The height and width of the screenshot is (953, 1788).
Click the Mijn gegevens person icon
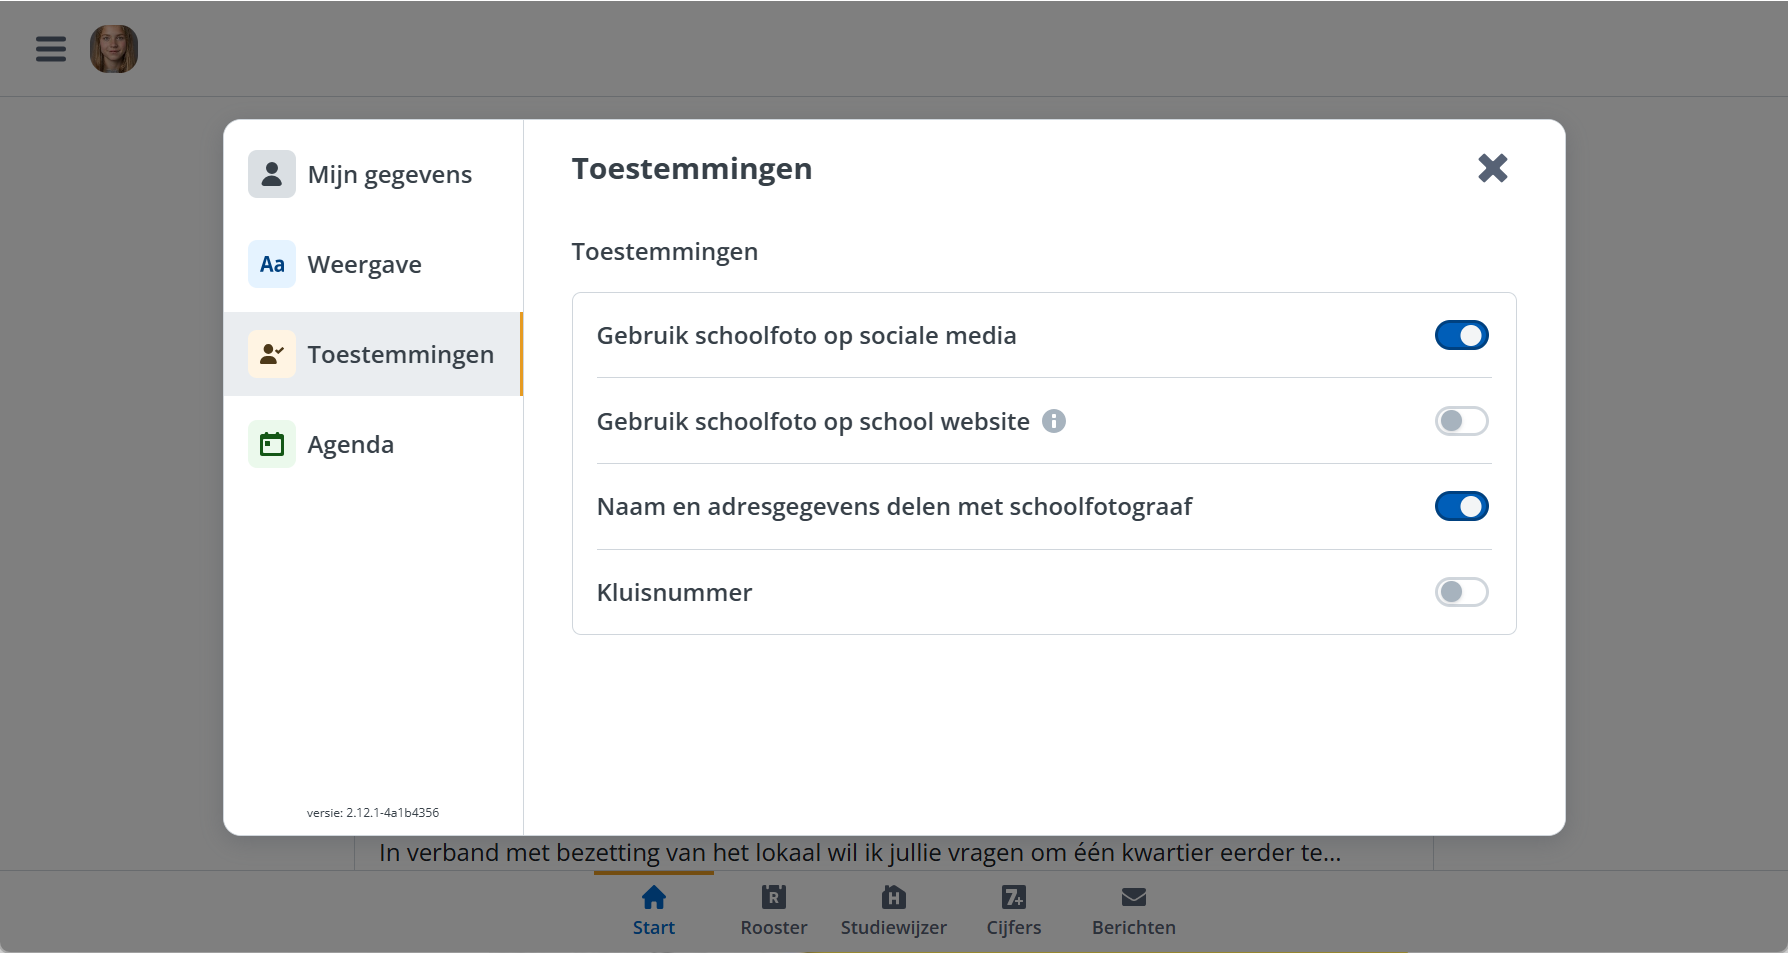[x=271, y=174]
